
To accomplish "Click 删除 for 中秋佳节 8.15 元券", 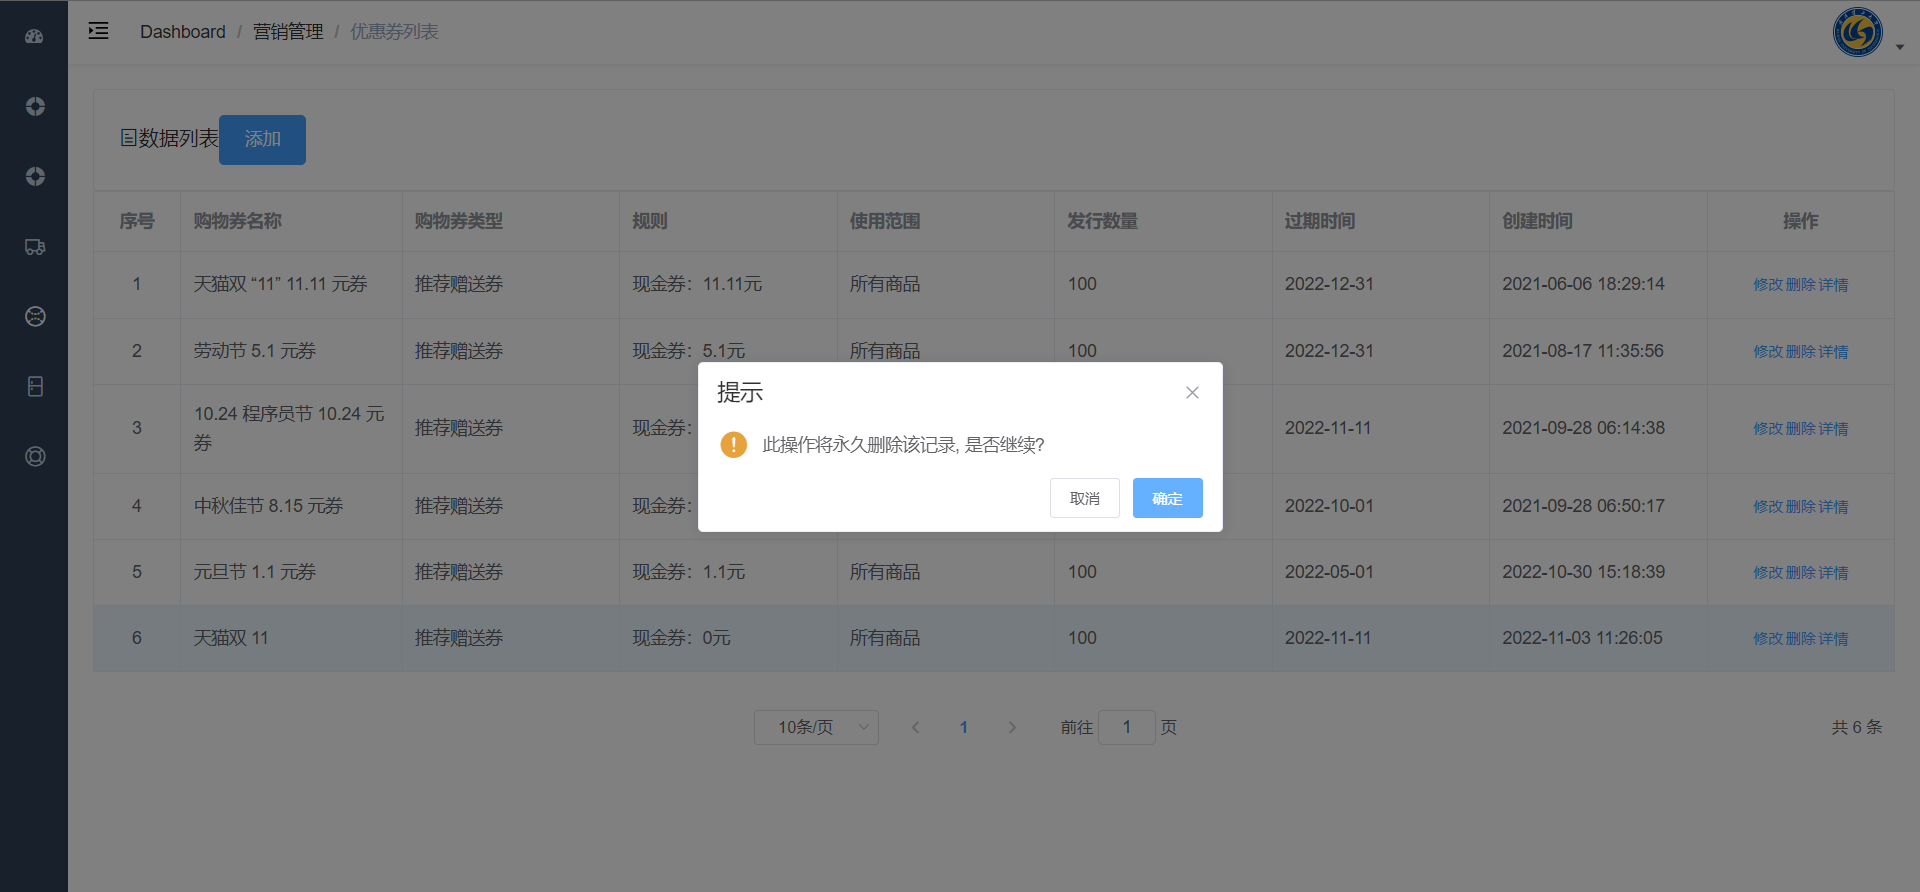I will coord(1801,507).
